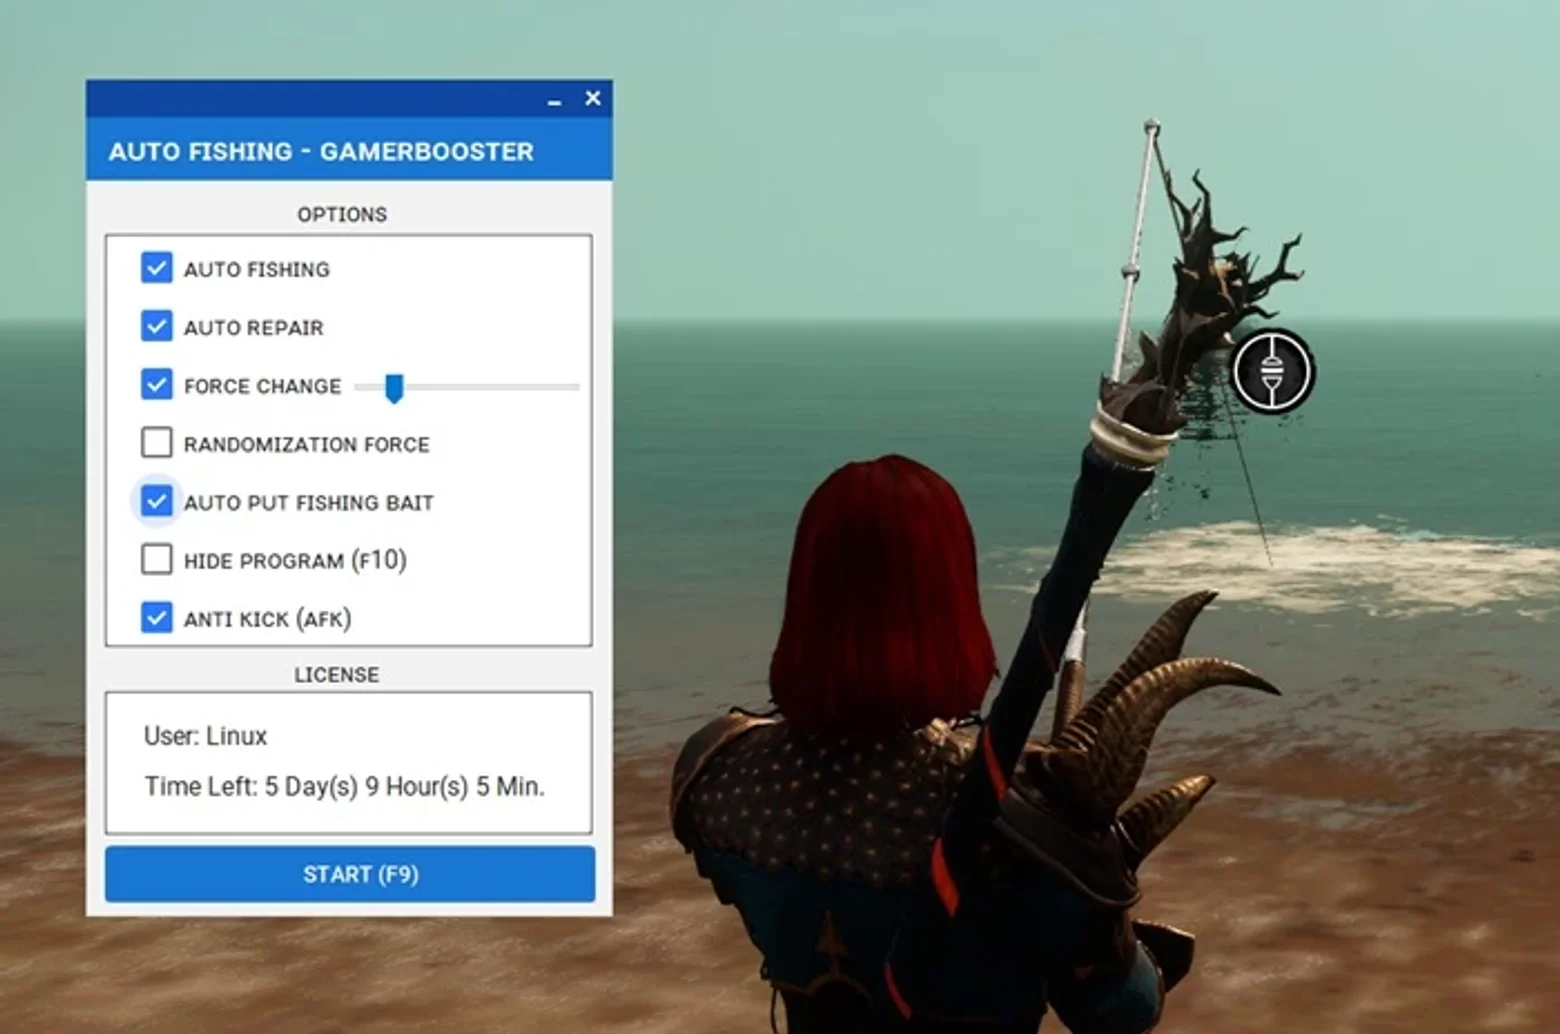Uncheck the Auto Fishing checkbox
Viewport: 1560px width, 1034px height.
156,268
